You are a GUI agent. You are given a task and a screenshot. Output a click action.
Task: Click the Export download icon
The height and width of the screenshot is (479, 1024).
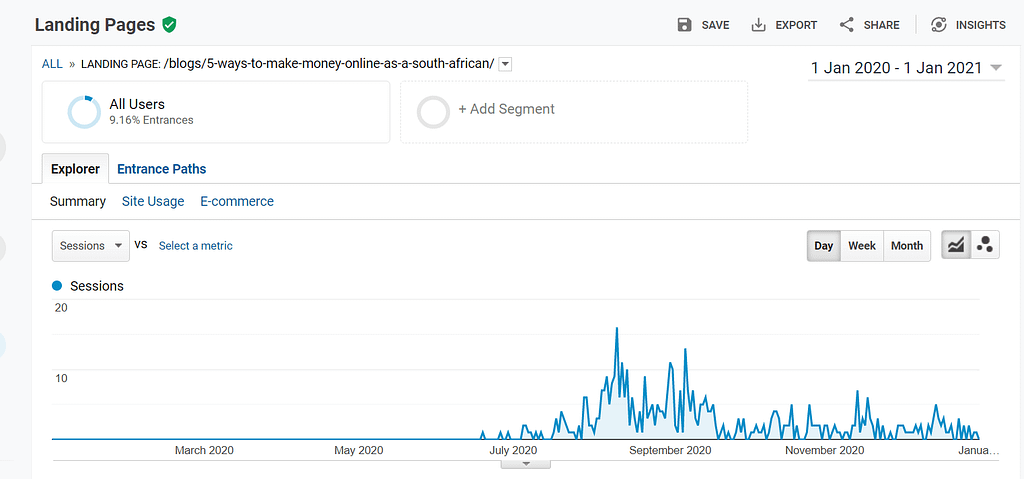coord(759,25)
